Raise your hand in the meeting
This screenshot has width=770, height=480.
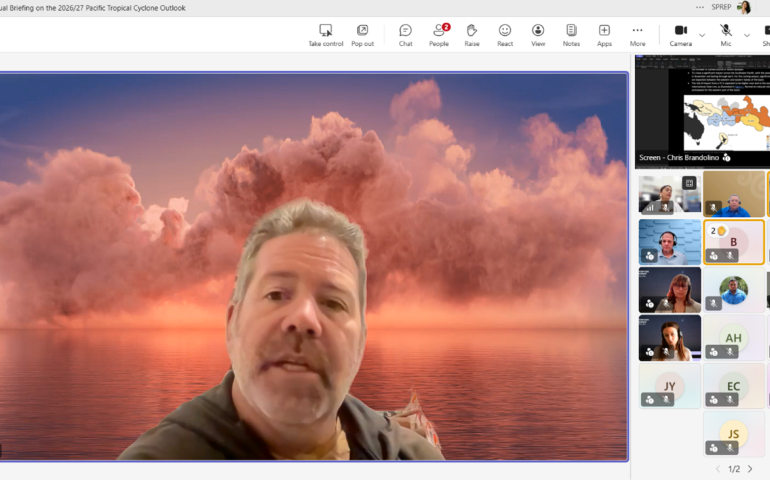coord(472,35)
